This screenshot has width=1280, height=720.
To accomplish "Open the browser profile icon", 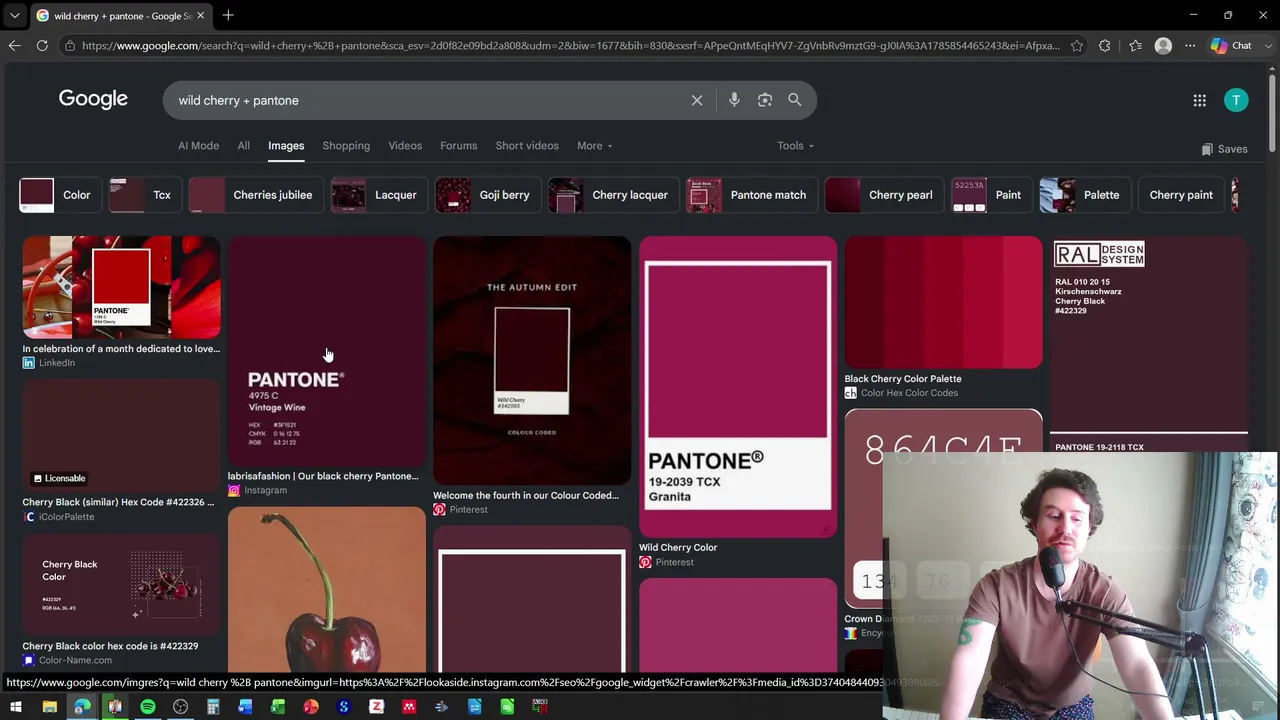I will coord(1163,45).
